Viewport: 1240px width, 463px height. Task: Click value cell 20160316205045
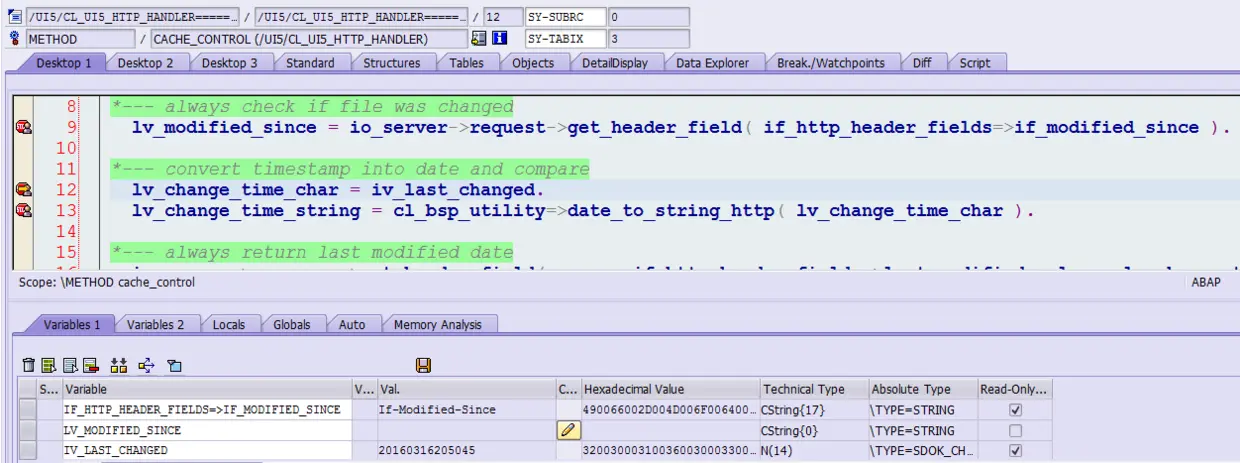click(x=466, y=450)
